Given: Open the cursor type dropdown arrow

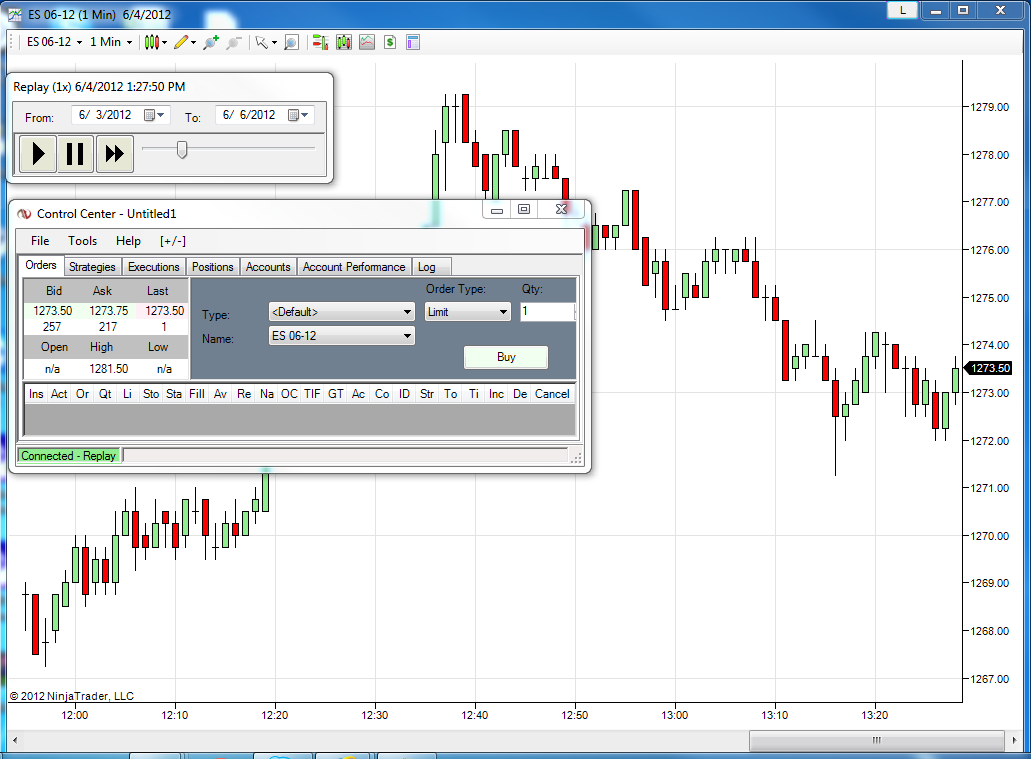Looking at the screenshot, I should click(x=274, y=43).
